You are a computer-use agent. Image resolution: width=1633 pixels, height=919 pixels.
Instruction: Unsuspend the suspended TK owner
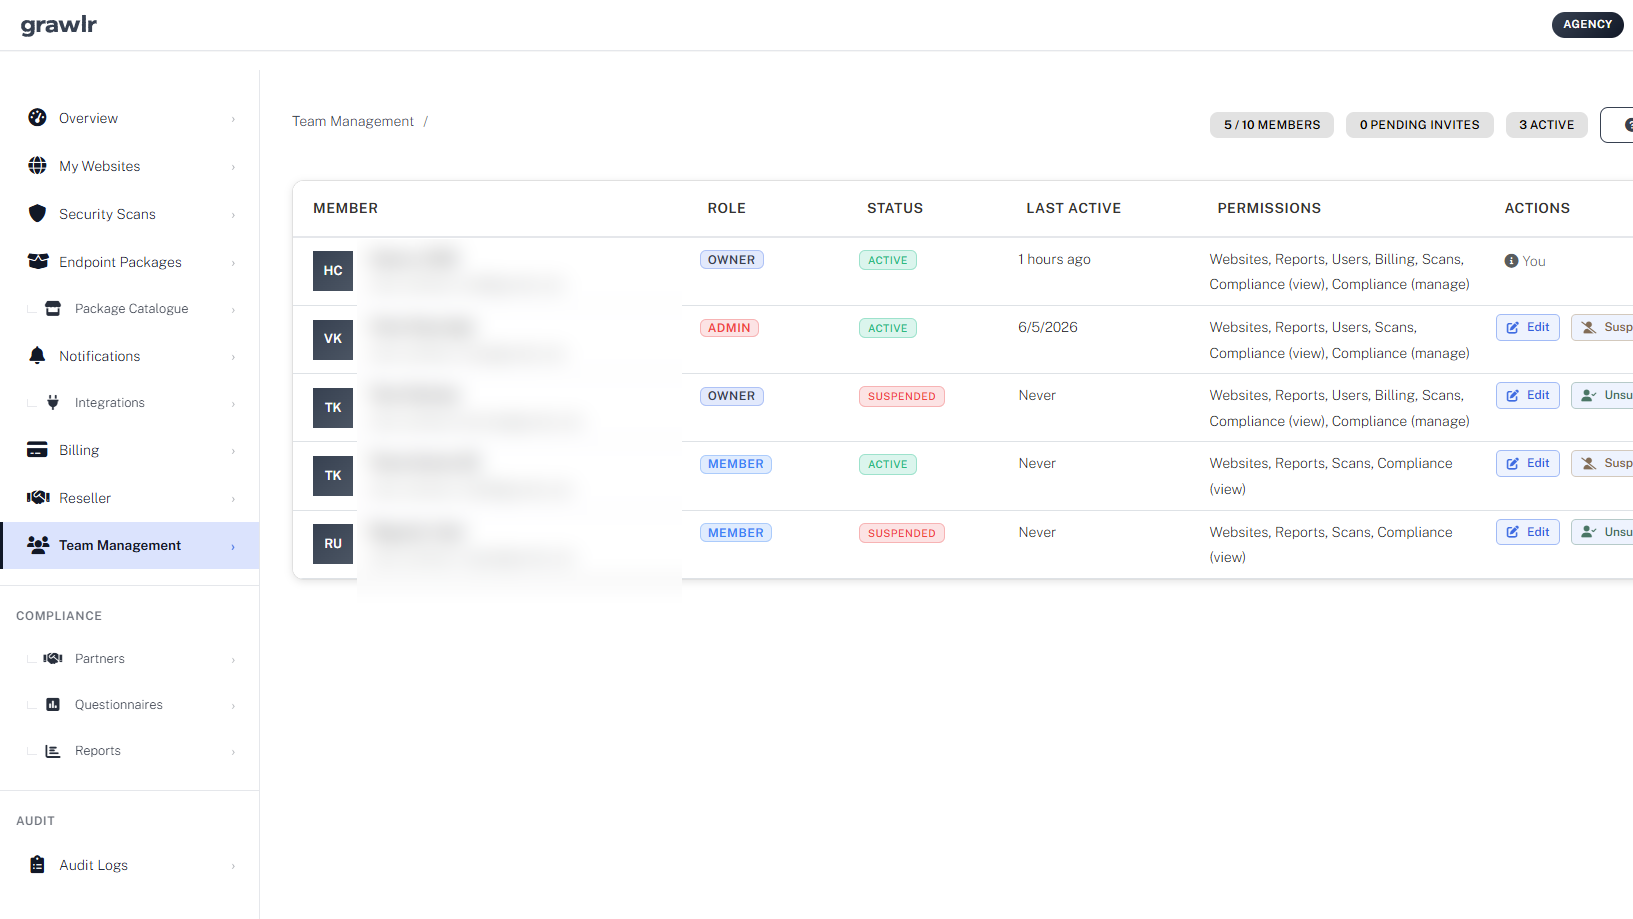point(1602,395)
